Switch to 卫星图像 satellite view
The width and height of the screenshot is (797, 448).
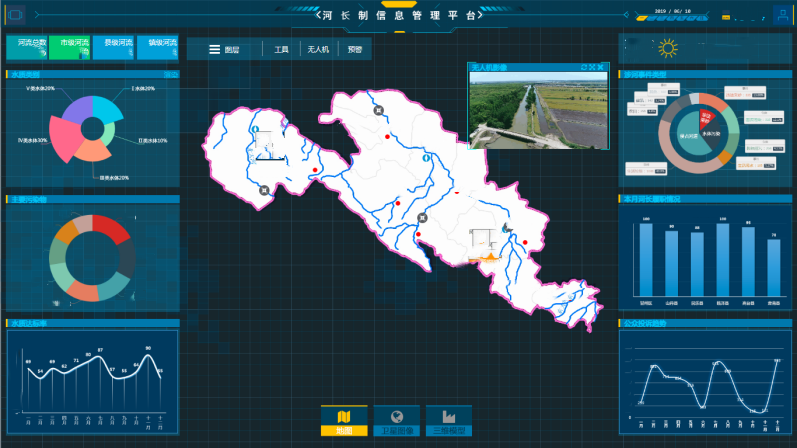[x=397, y=421]
